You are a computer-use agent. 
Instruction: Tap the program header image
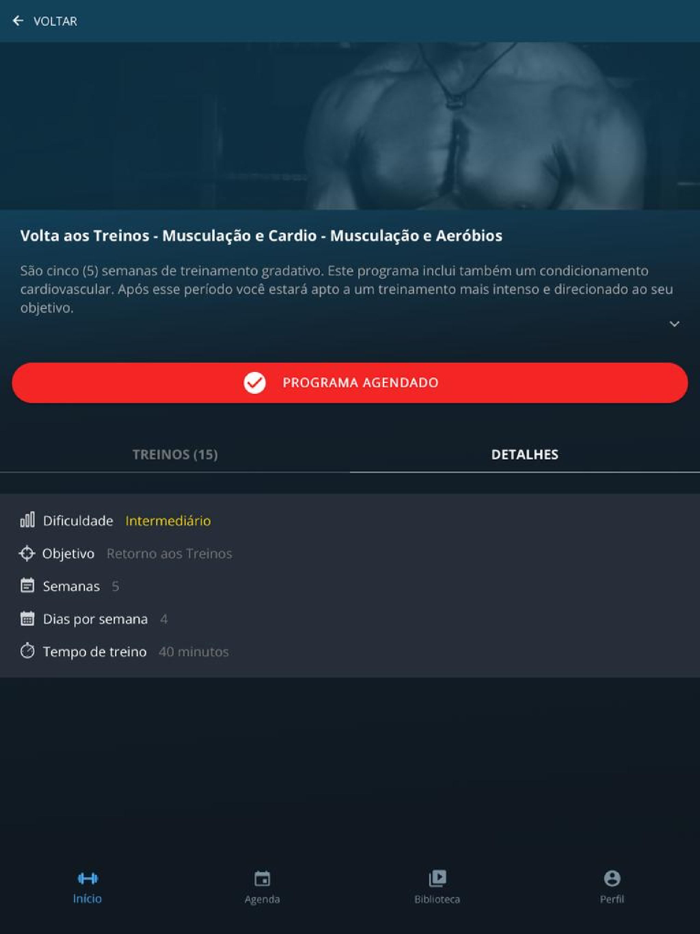350,126
